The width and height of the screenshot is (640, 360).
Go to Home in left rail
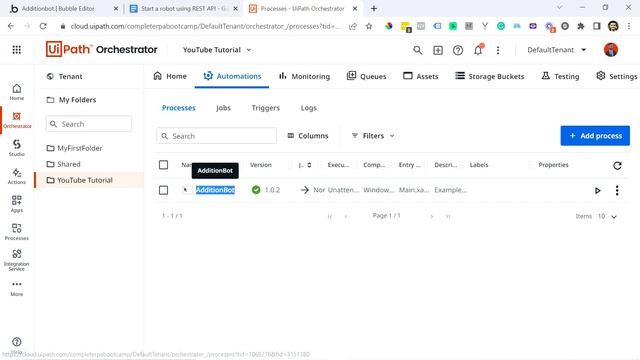pyautogui.click(x=17, y=92)
